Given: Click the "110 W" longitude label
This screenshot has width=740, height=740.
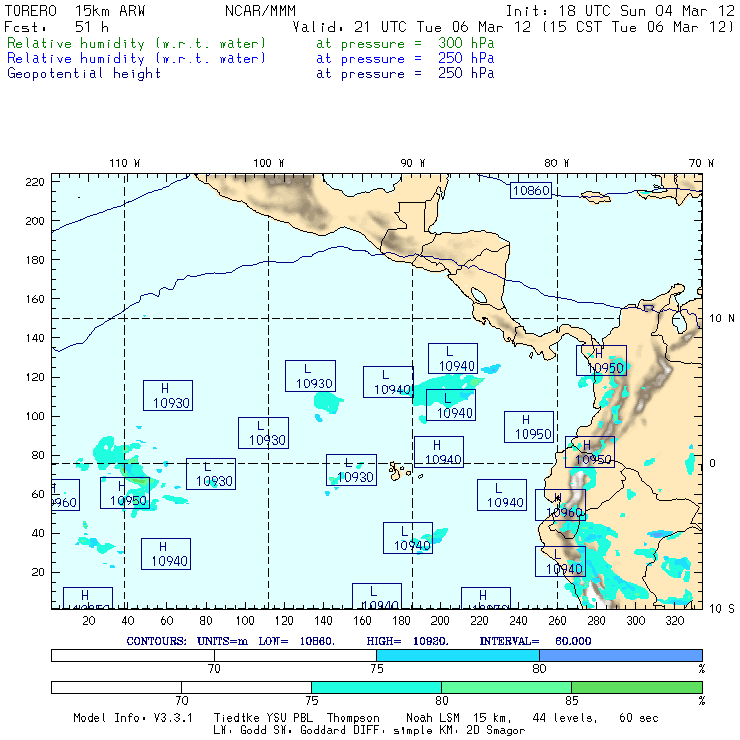Looking at the screenshot, I should pyautogui.click(x=125, y=163).
